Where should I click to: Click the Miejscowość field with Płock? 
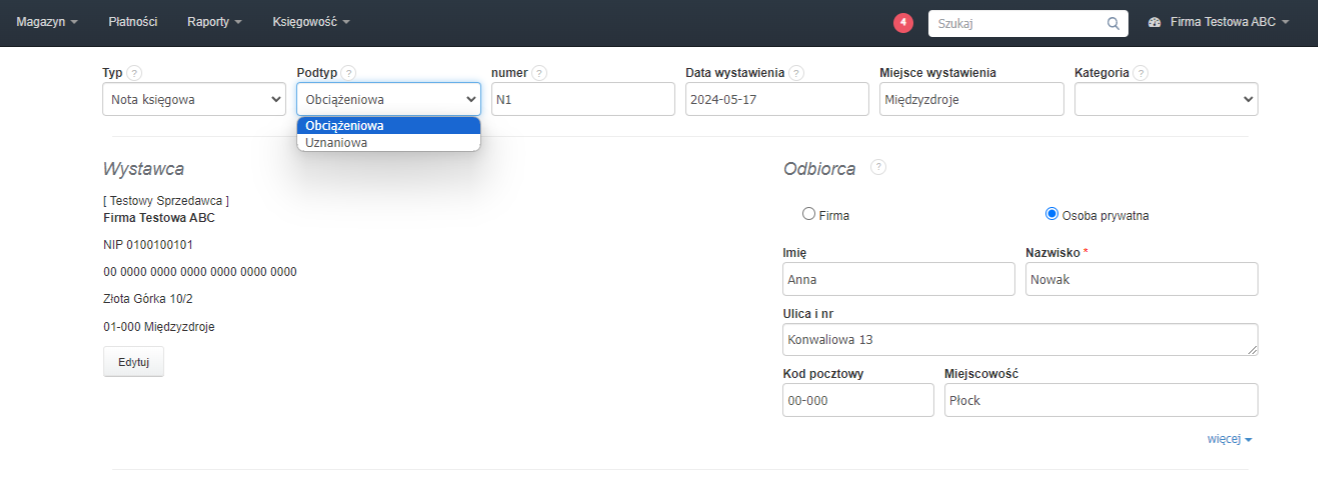[1101, 400]
